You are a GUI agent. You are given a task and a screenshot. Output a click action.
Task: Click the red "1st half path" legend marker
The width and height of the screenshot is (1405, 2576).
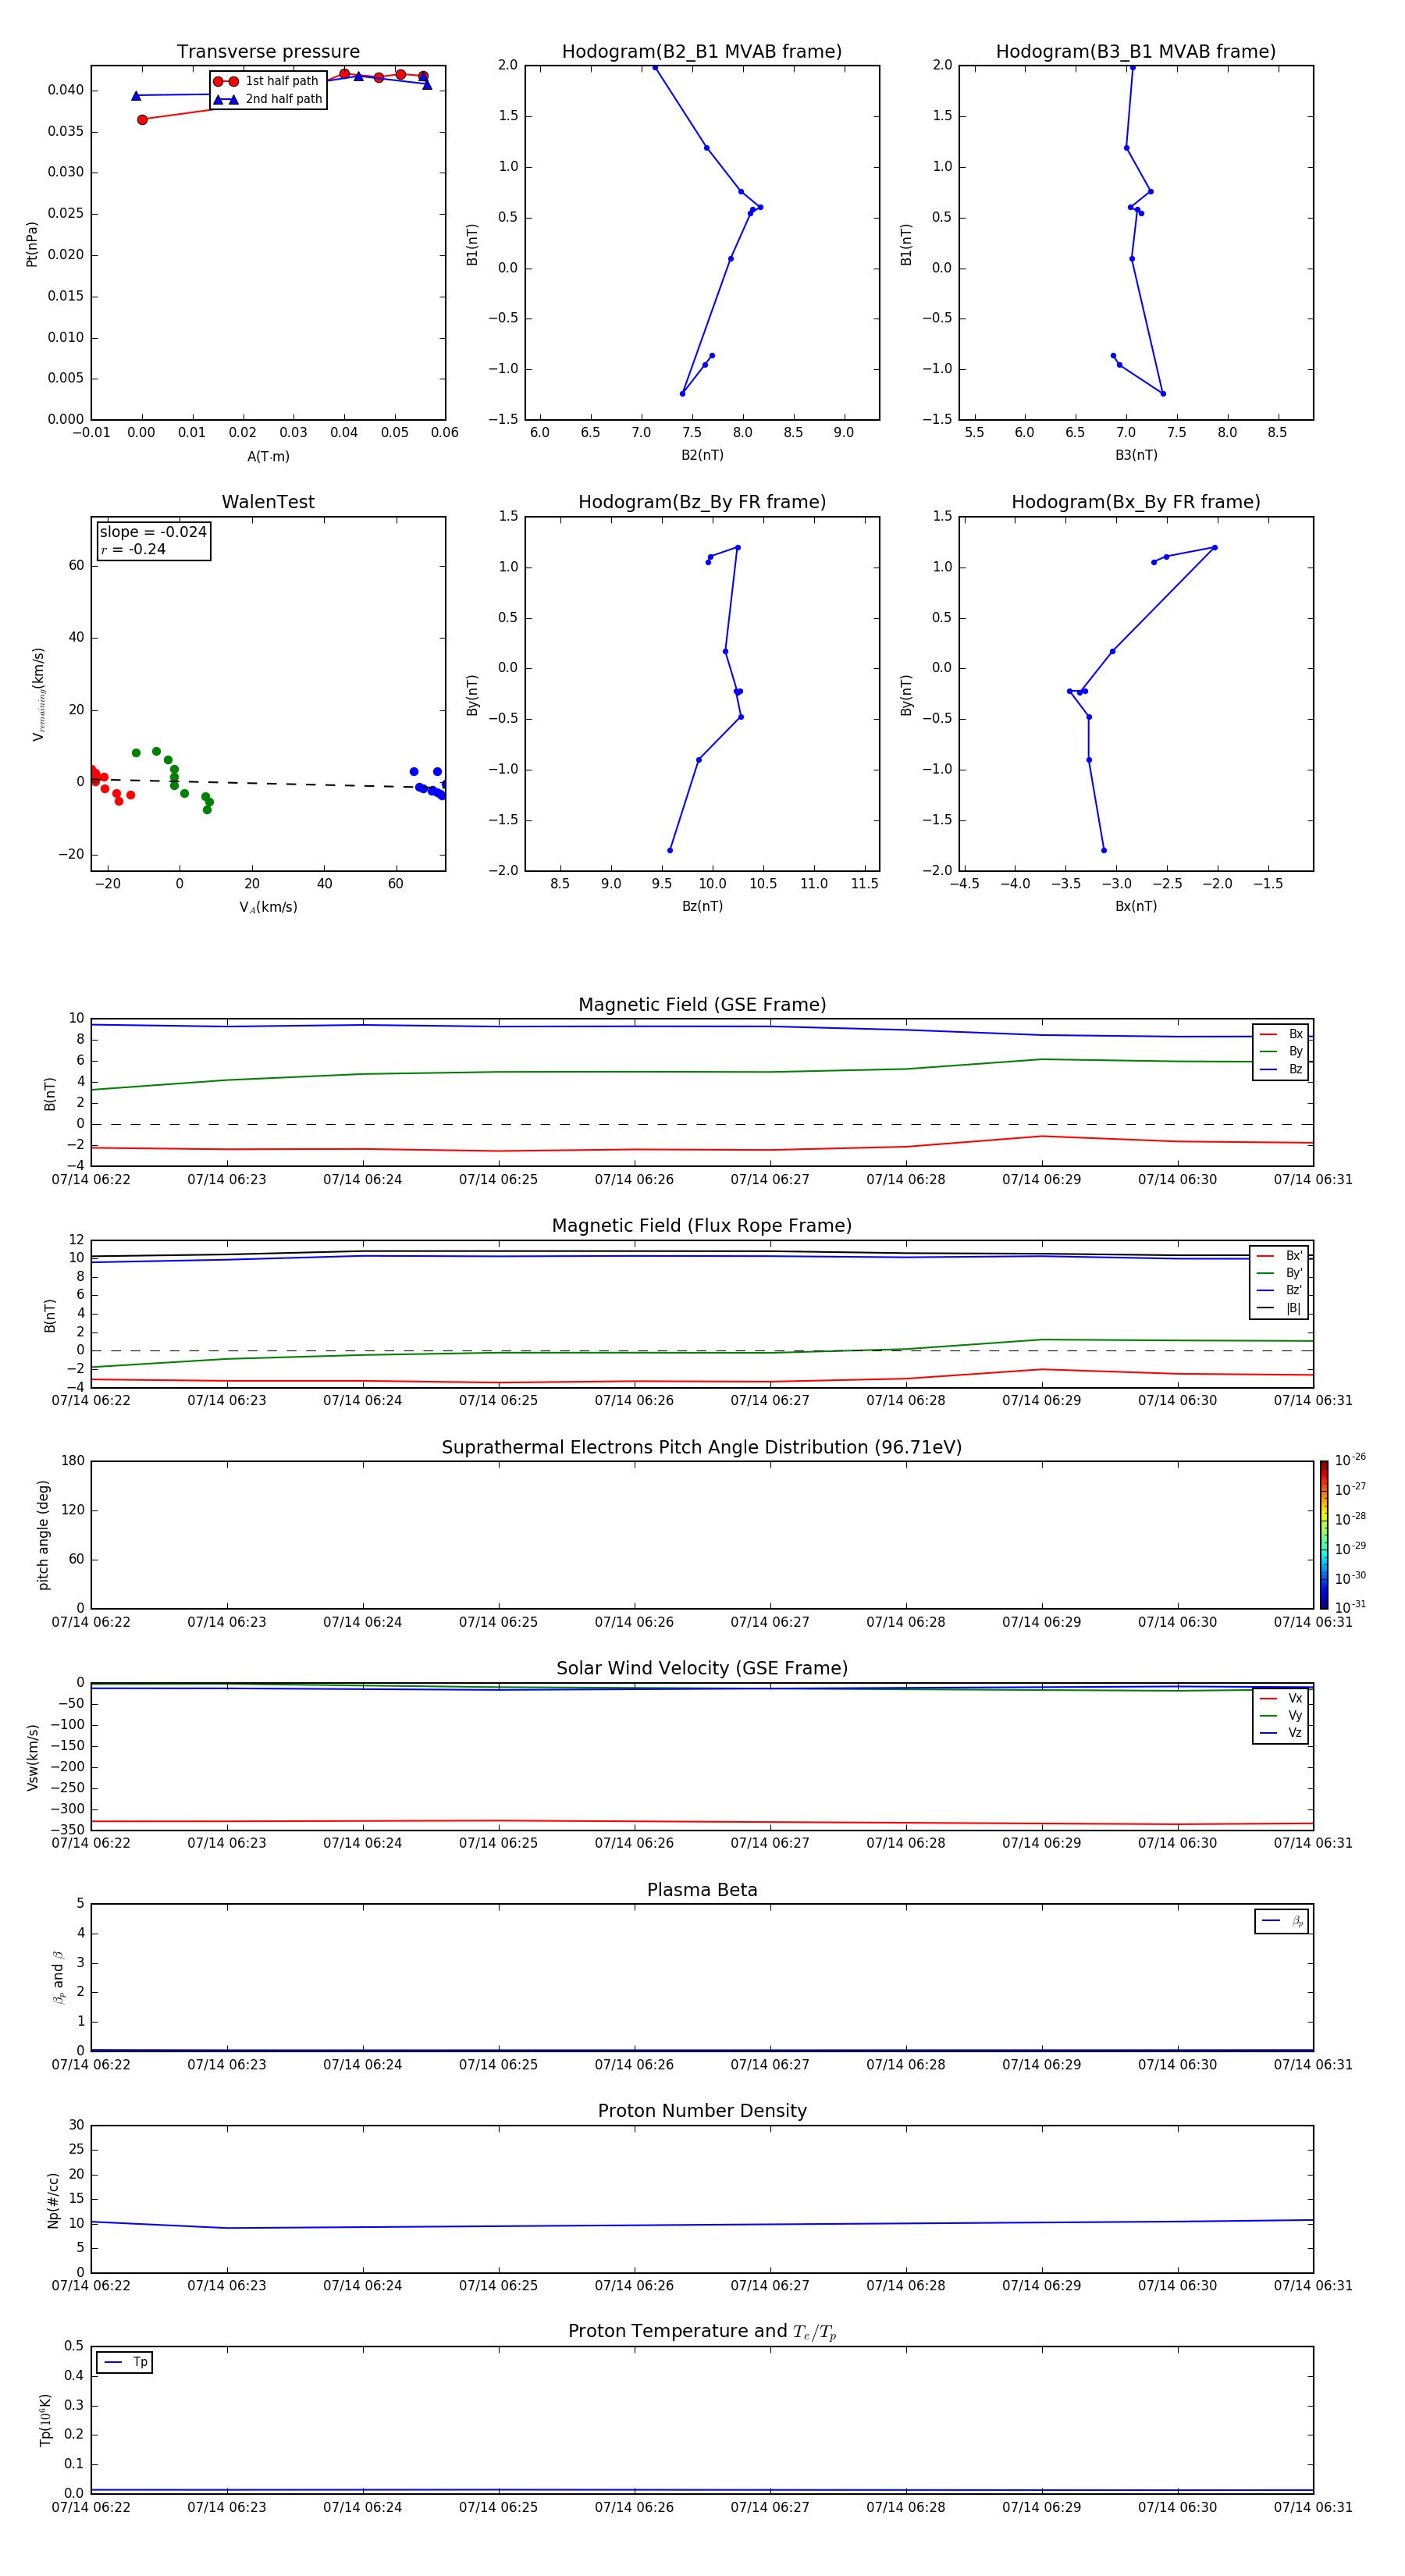pos(226,81)
